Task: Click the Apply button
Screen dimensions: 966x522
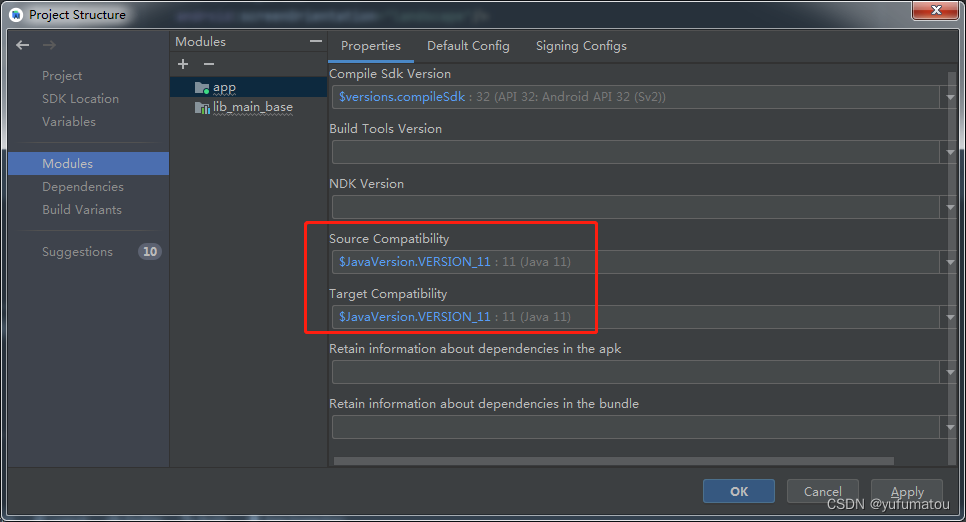Action: (907, 491)
